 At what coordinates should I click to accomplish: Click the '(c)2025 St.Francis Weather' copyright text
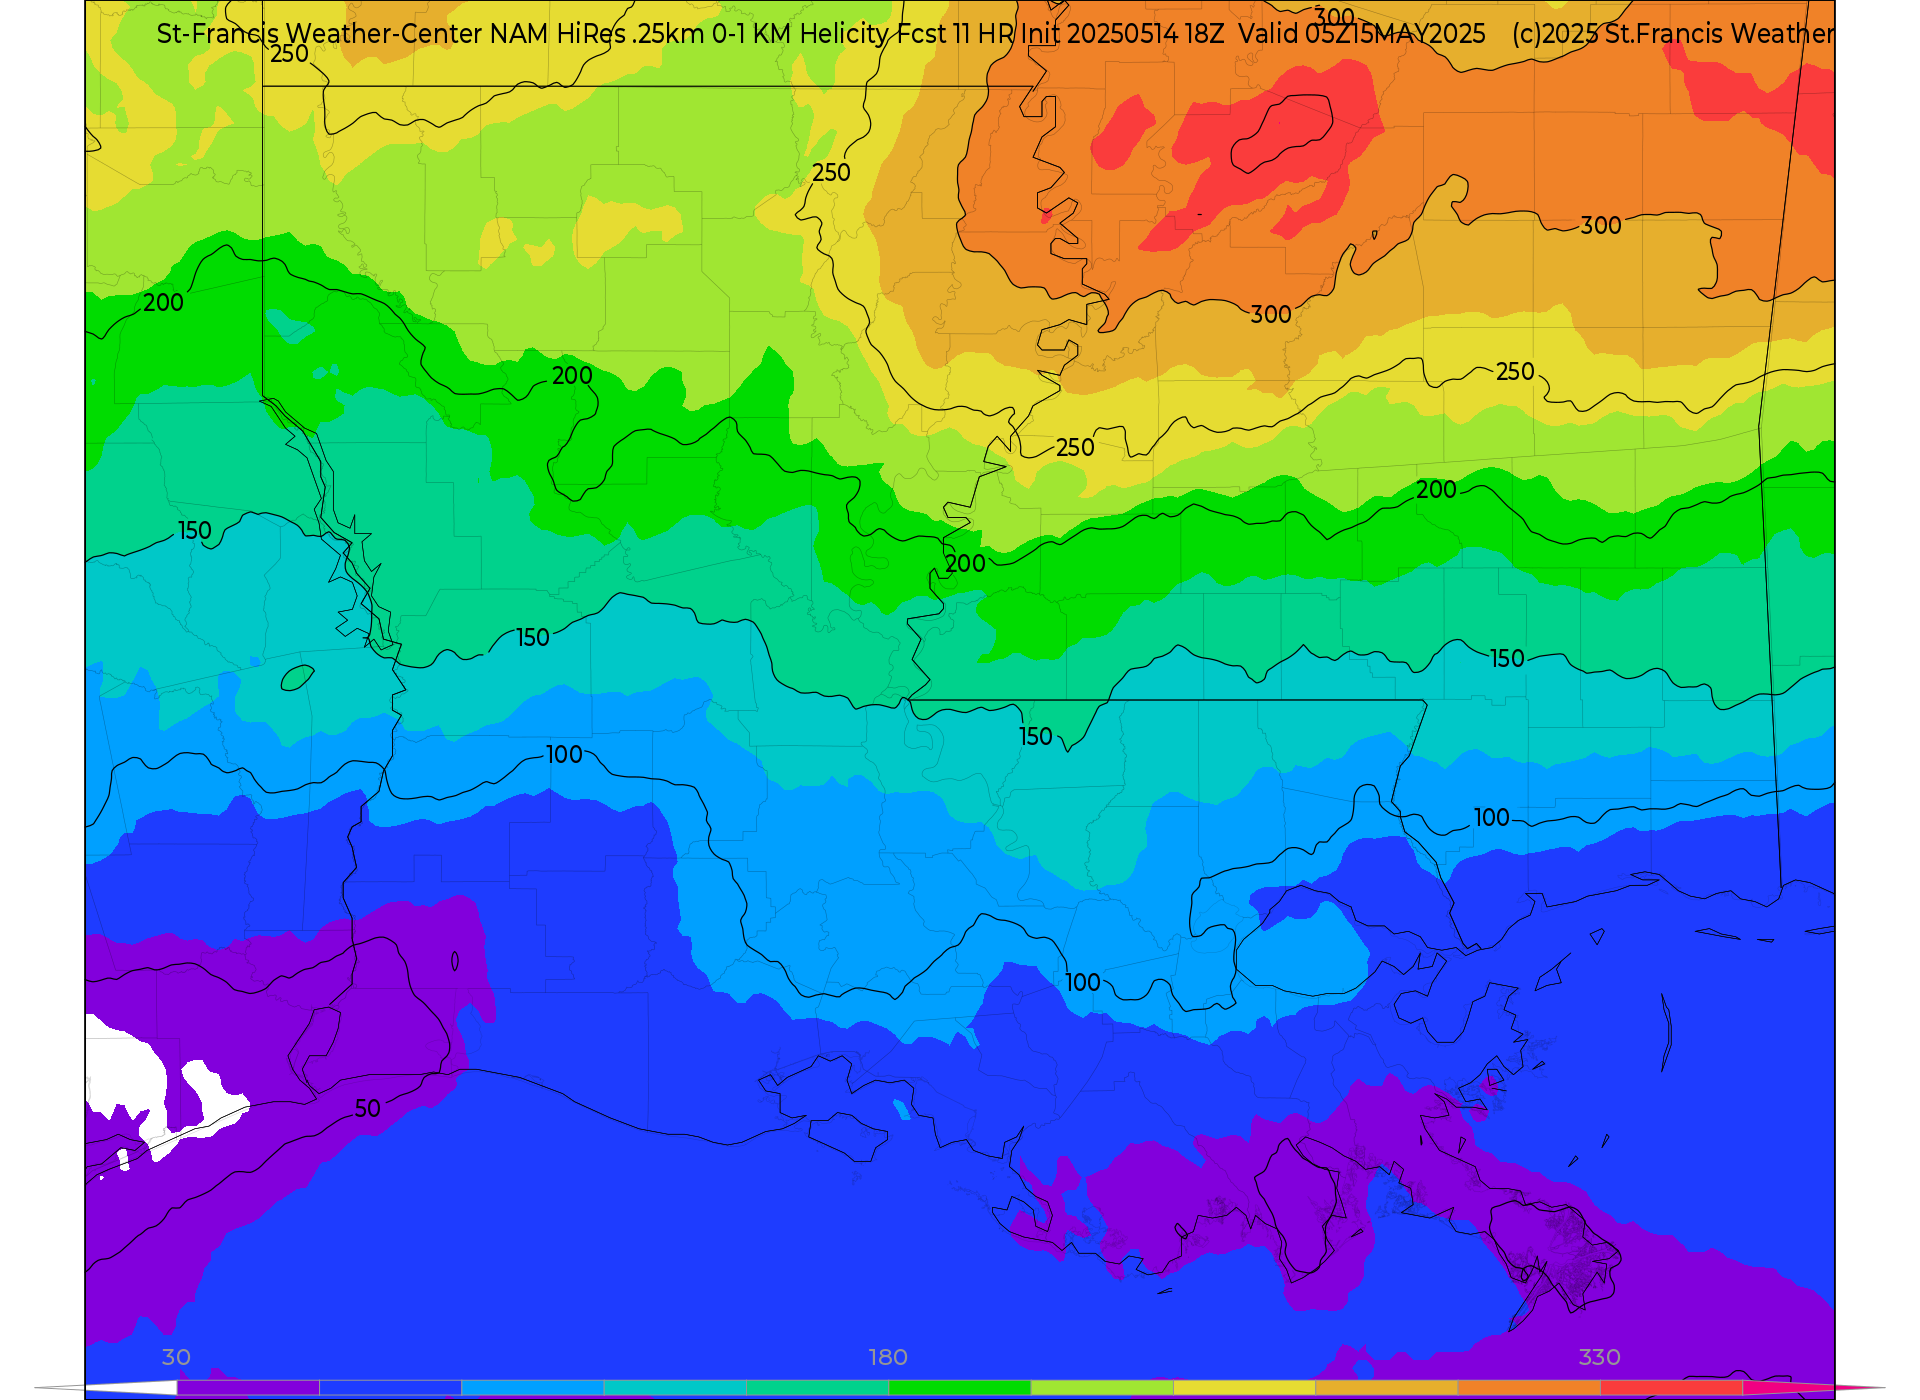1673,33
